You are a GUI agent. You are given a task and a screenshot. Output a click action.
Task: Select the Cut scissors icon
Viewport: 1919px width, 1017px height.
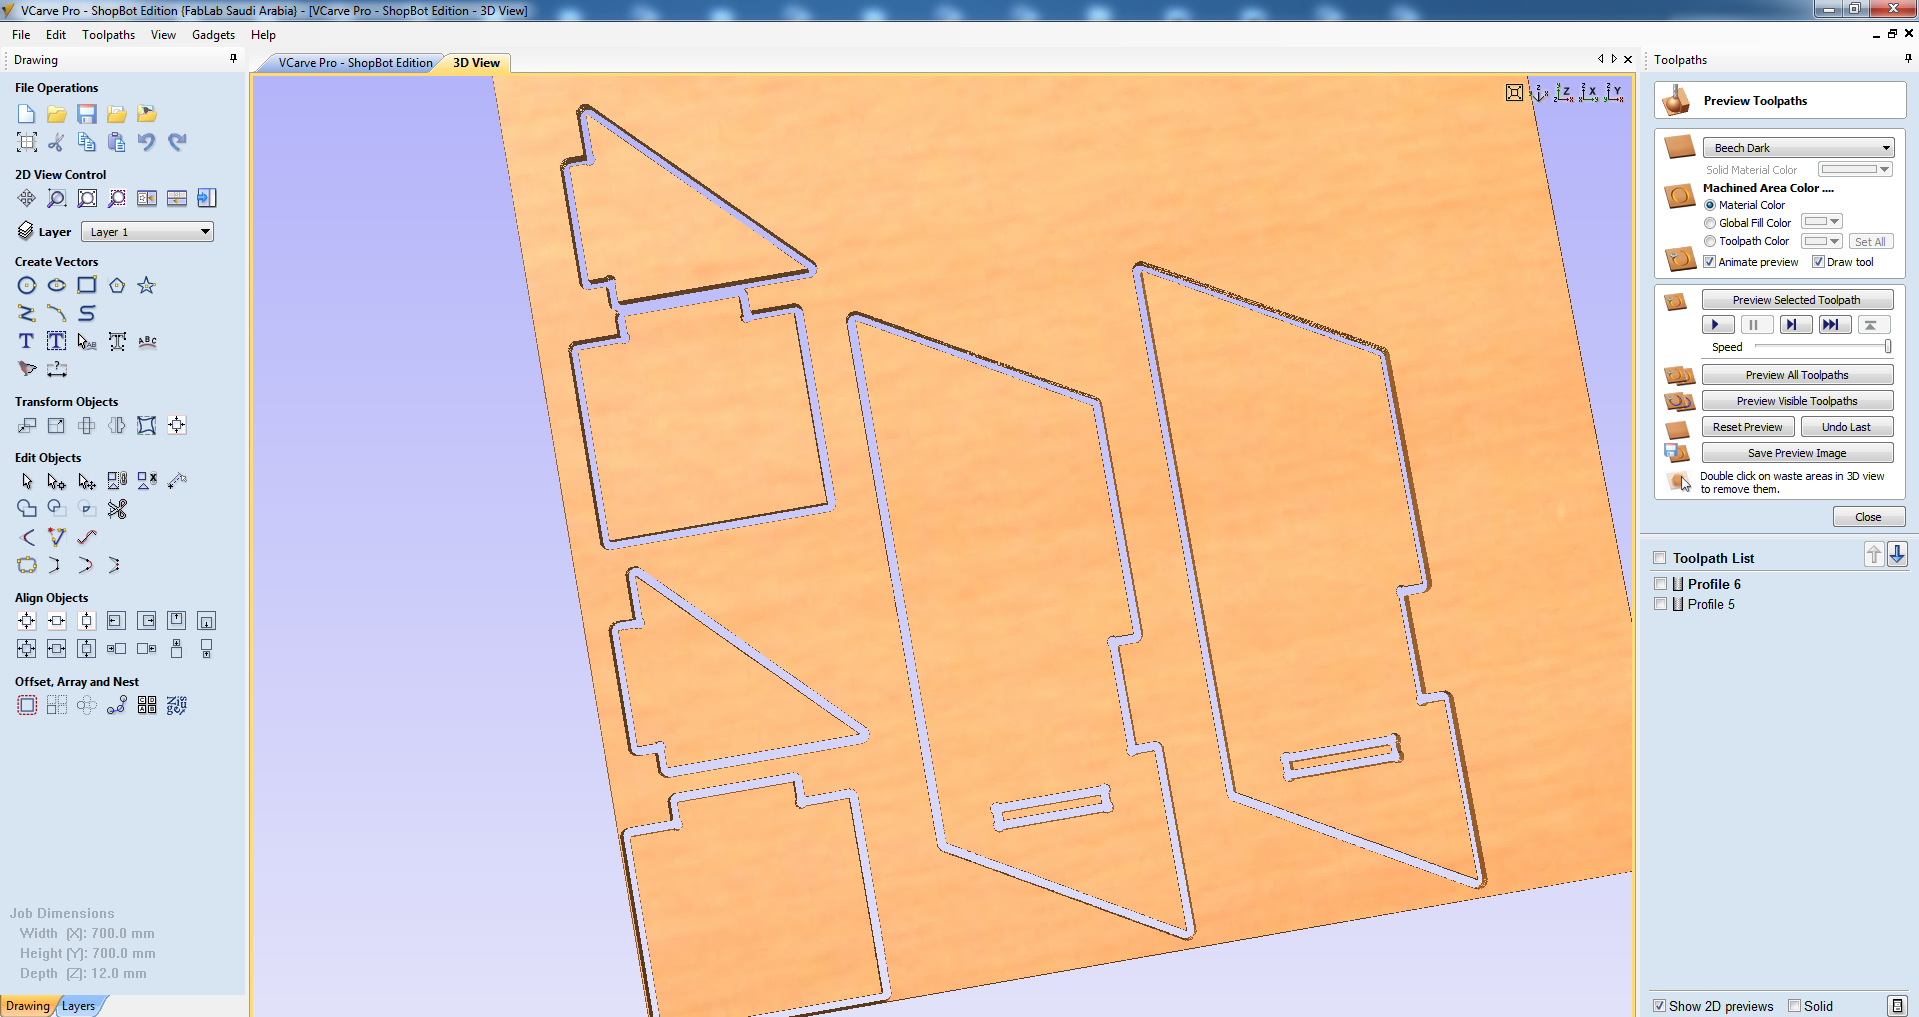pyautogui.click(x=57, y=142)
